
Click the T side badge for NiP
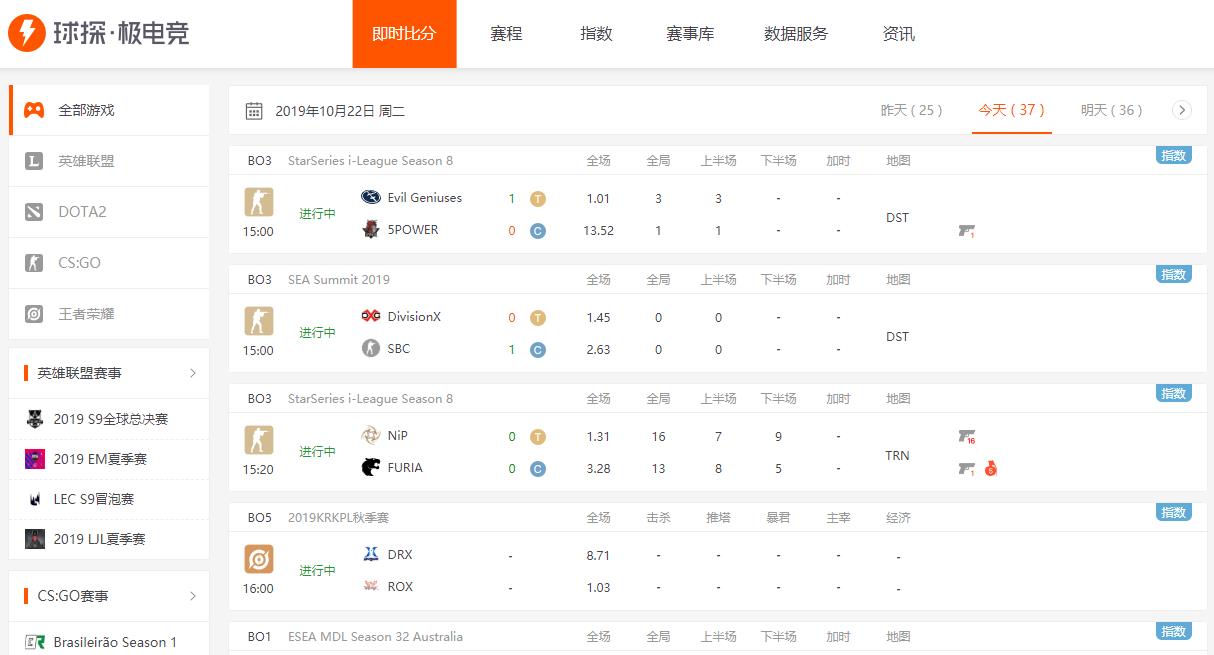tap(538, 437)
